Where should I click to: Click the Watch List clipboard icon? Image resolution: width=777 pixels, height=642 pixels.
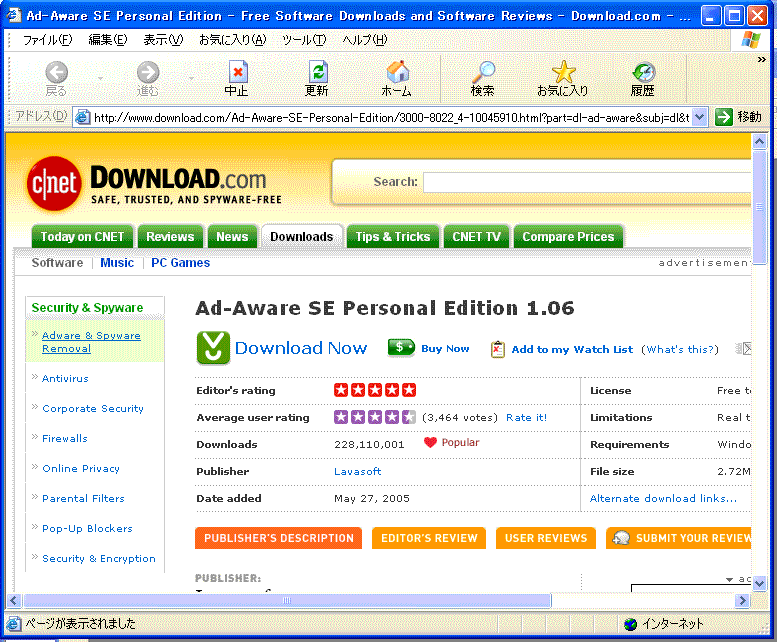pos(498,349)
